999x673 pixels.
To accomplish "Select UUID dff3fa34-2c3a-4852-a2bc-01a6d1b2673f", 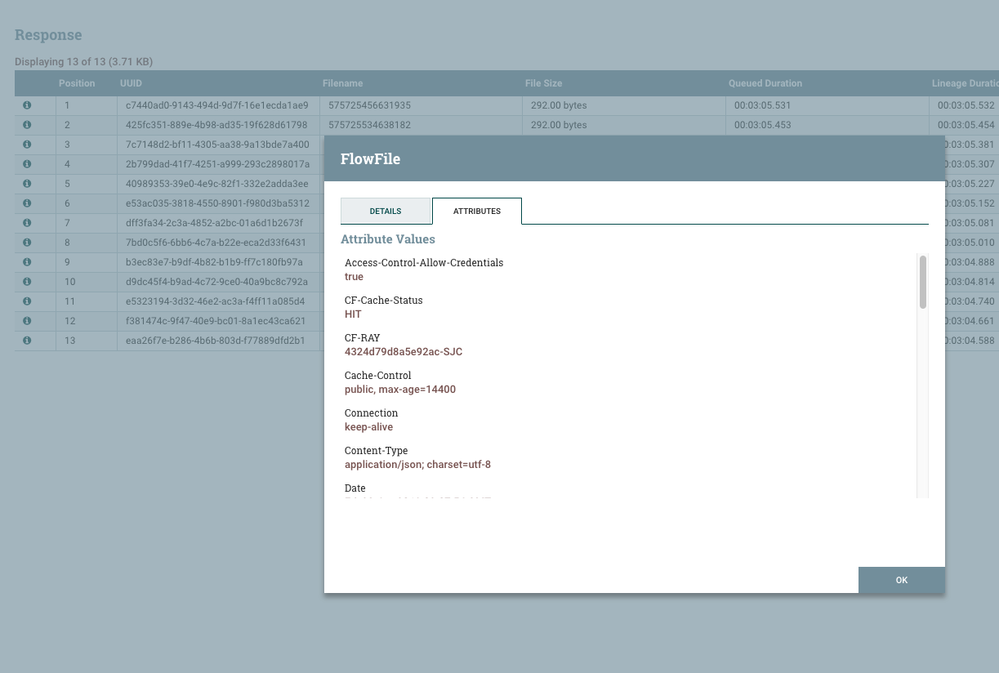I will (214, 223).
